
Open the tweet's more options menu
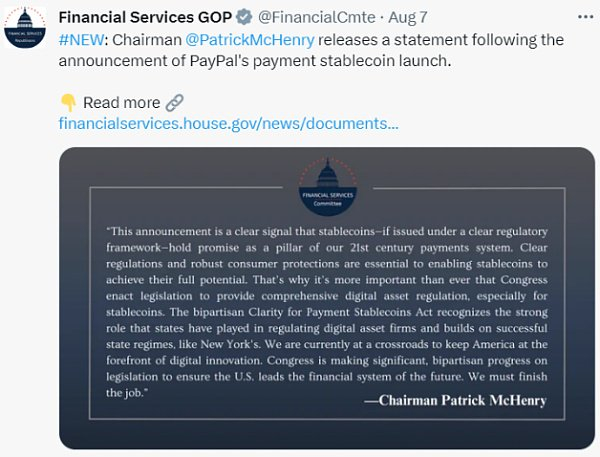584,18
